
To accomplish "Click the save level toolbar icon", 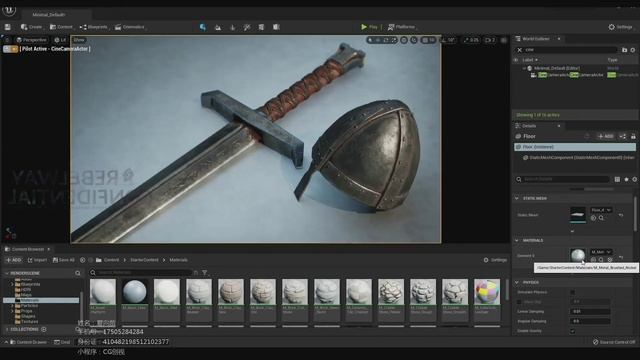I will (x=8, y=27).
